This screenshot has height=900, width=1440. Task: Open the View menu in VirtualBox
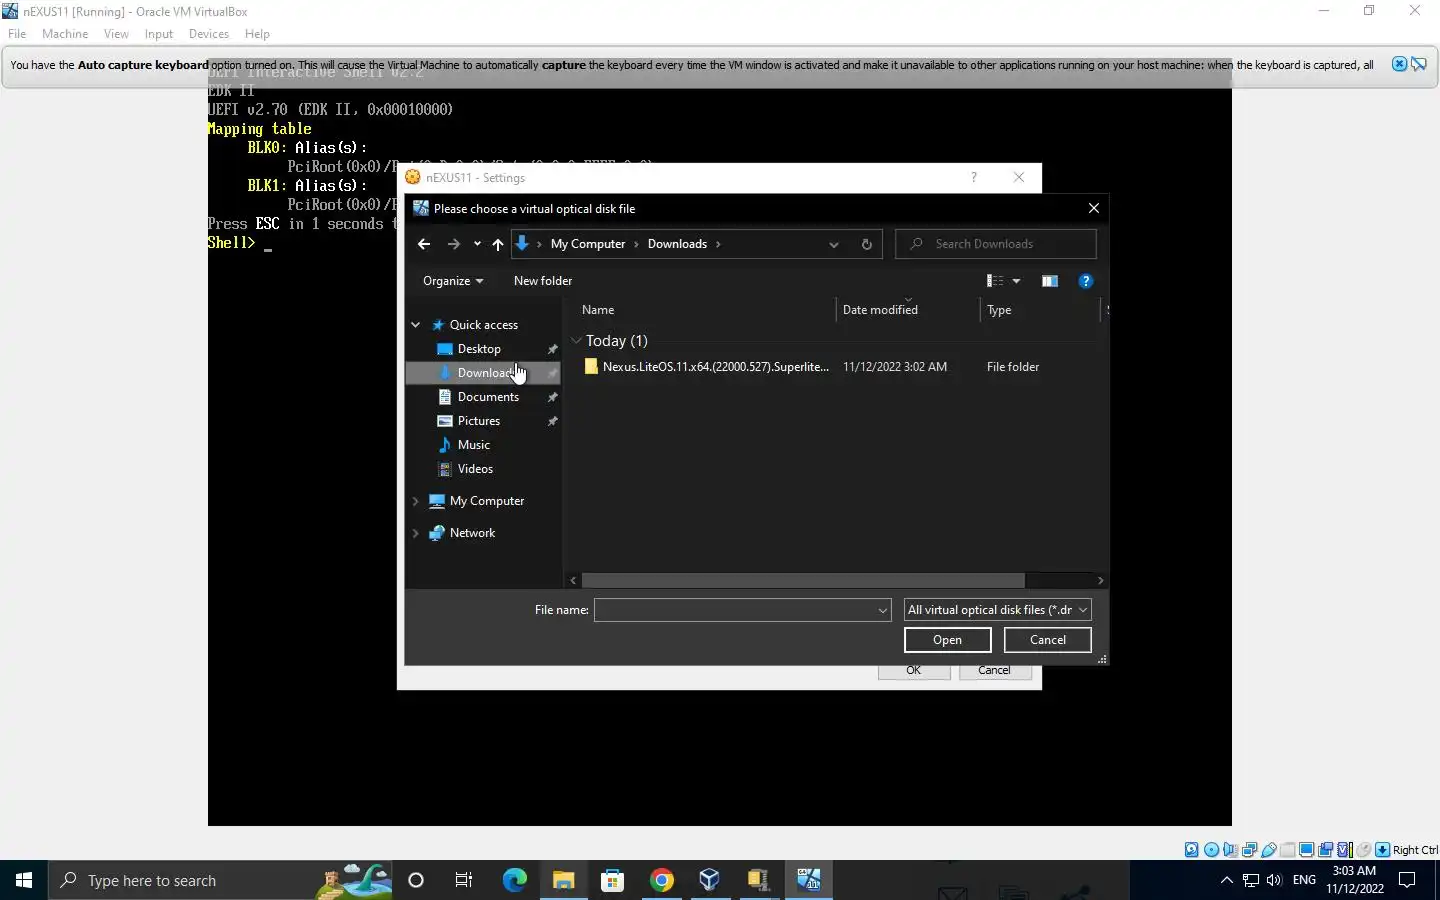click(116, 34)
